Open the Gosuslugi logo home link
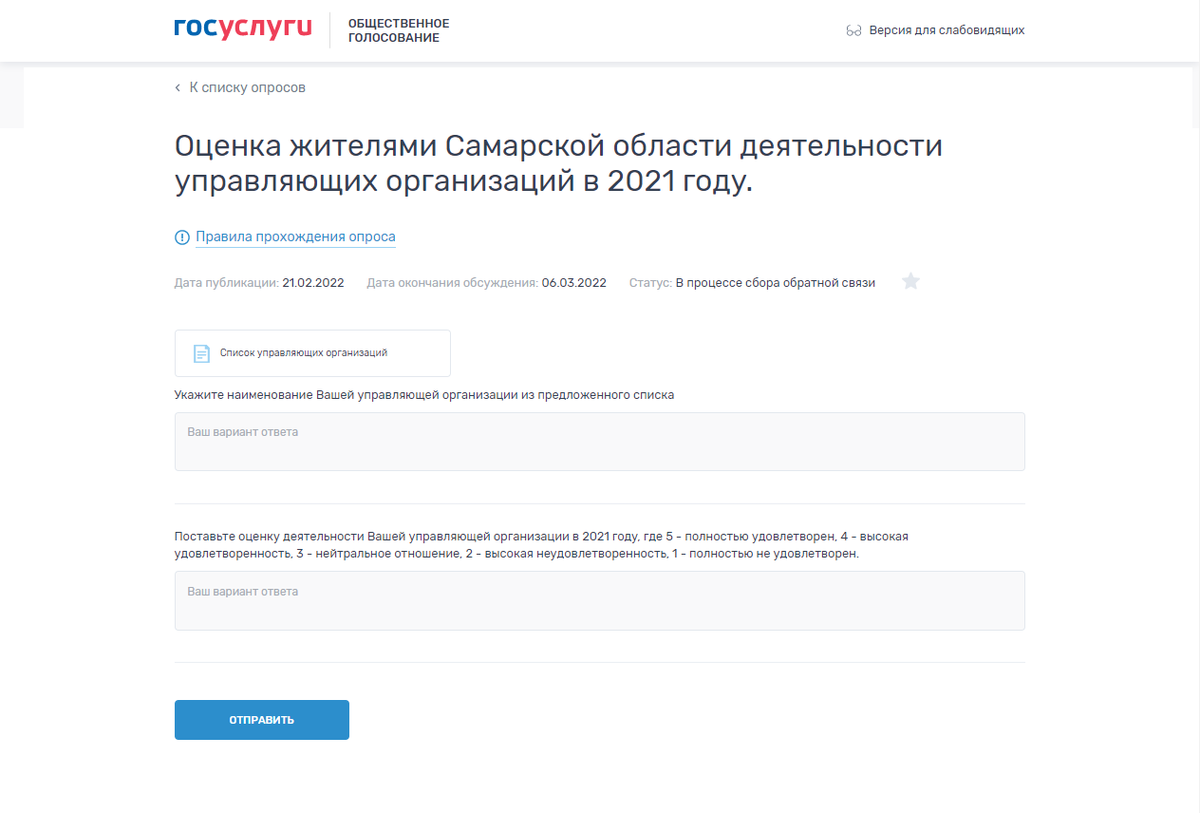 coord(243,29)
